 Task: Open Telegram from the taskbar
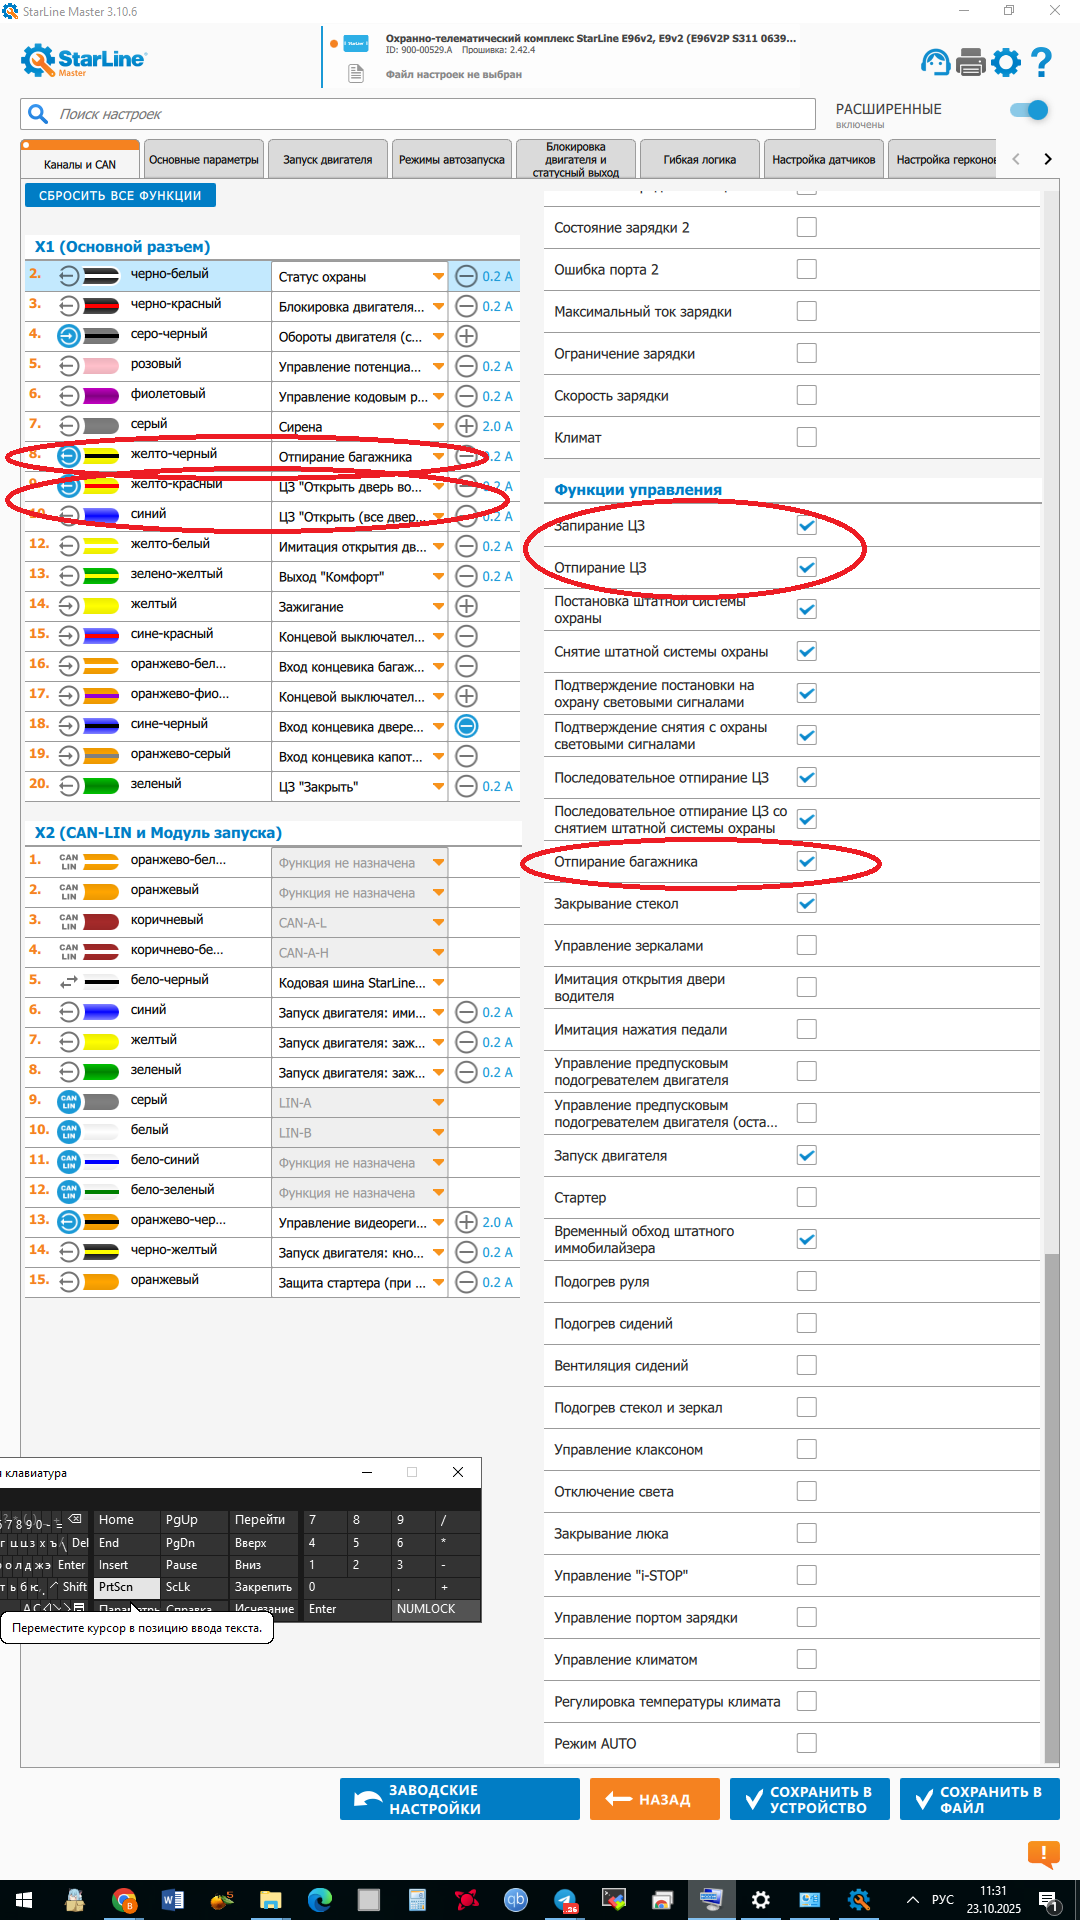pyautogui.click(x=566, y=1900)
